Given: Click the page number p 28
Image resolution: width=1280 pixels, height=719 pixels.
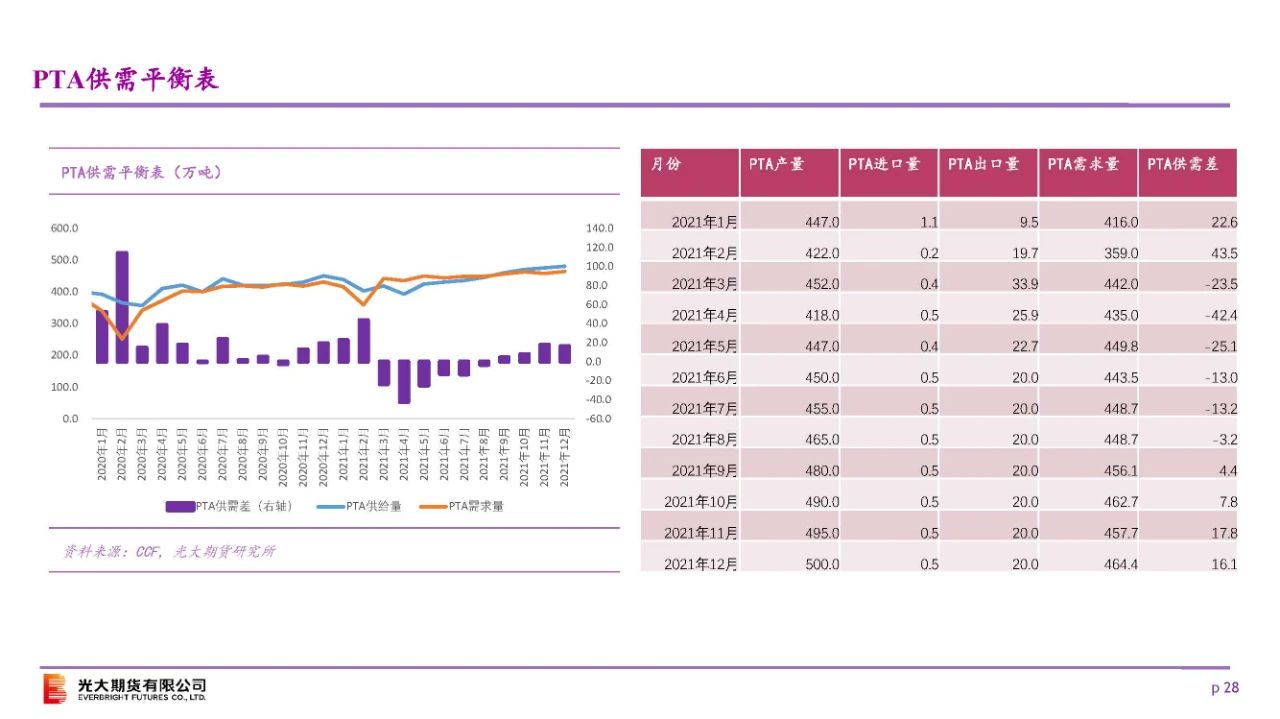Looking at the screenshot, I should [1225, 688].
